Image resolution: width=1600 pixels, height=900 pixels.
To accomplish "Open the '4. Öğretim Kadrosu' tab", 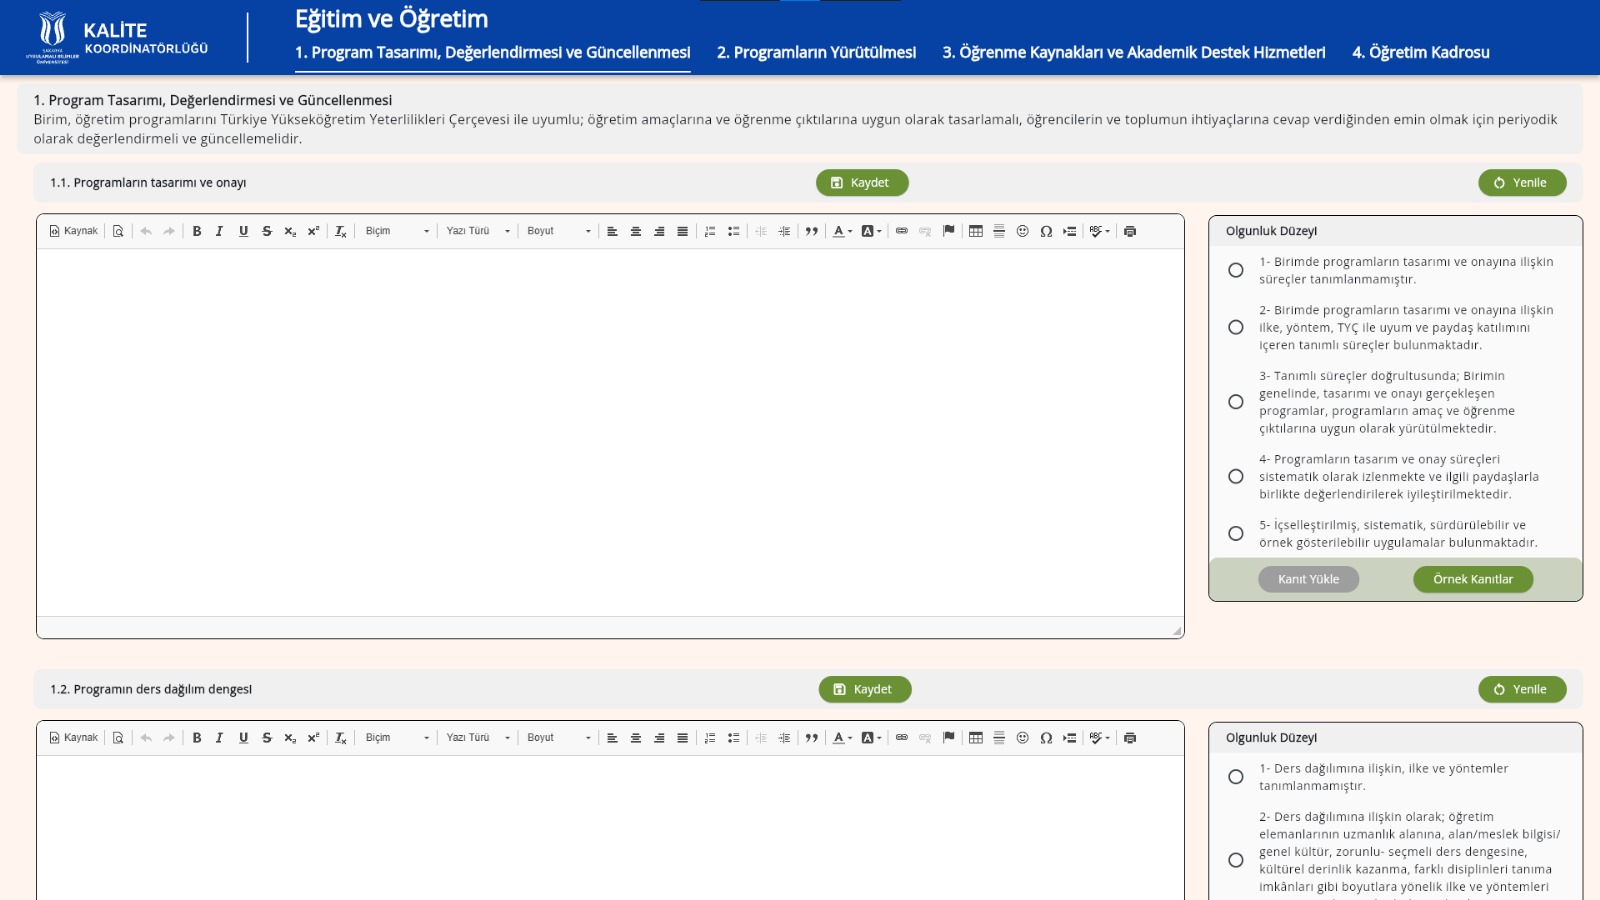I will coord(1420,52).
